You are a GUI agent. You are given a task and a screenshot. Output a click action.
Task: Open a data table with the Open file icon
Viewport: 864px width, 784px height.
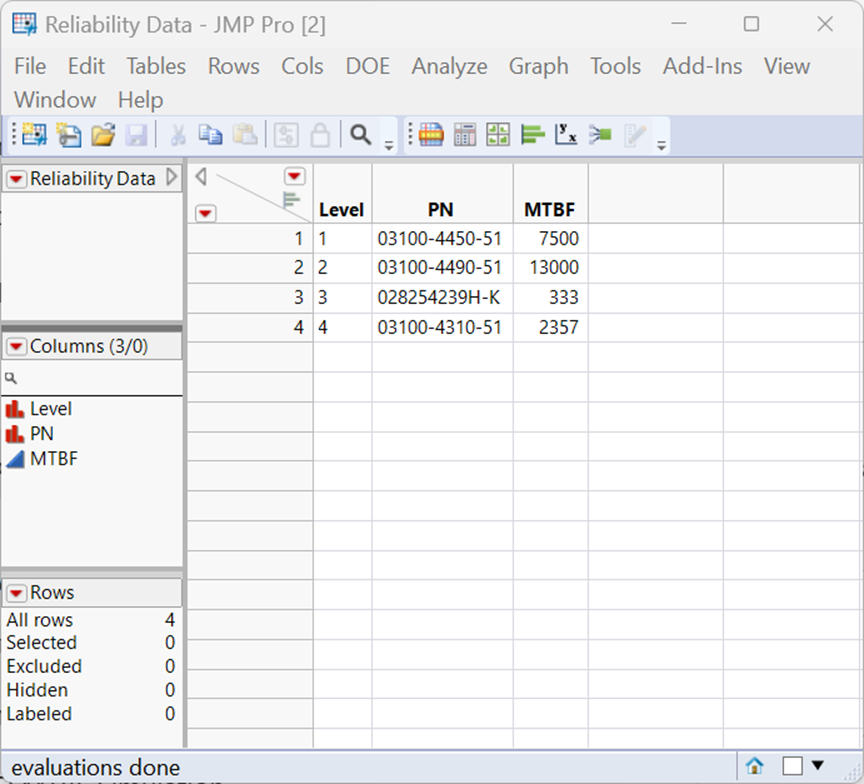[103, 134]
